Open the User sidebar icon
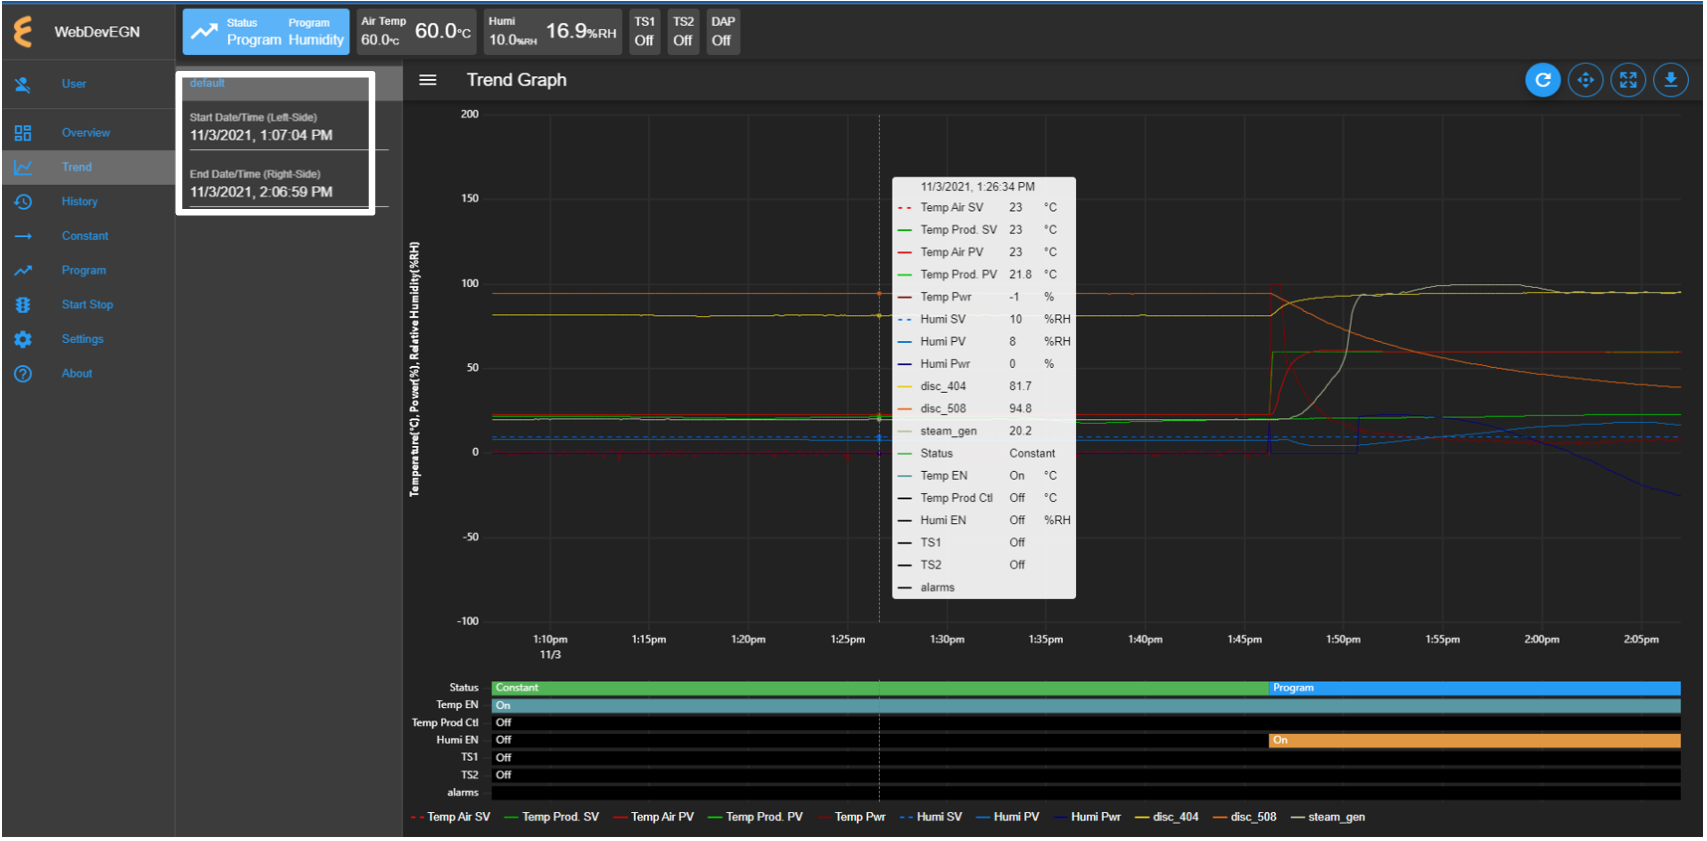Image resolution: width=1707 pixels, height=841 pixels. 23,84
